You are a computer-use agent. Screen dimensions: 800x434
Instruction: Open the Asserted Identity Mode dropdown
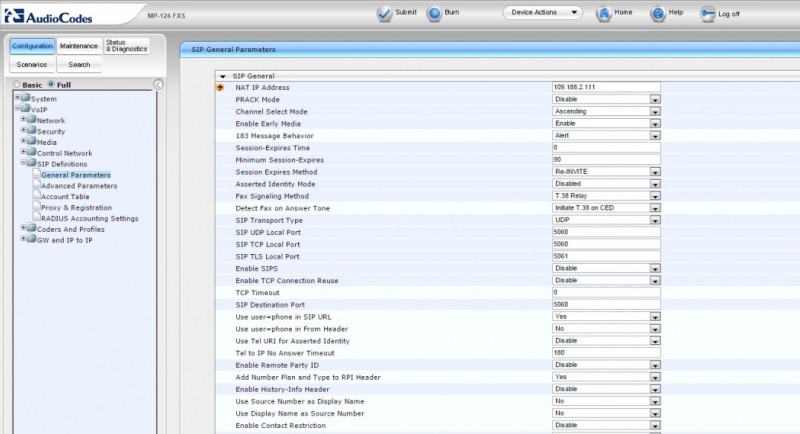pyautogui.click(x=606, y=184)
